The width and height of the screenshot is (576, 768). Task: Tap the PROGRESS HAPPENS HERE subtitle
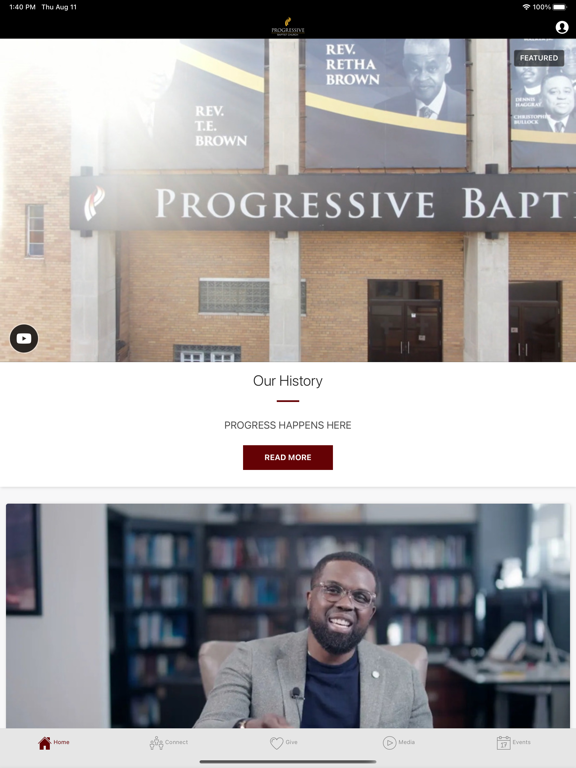coord(288,425)
